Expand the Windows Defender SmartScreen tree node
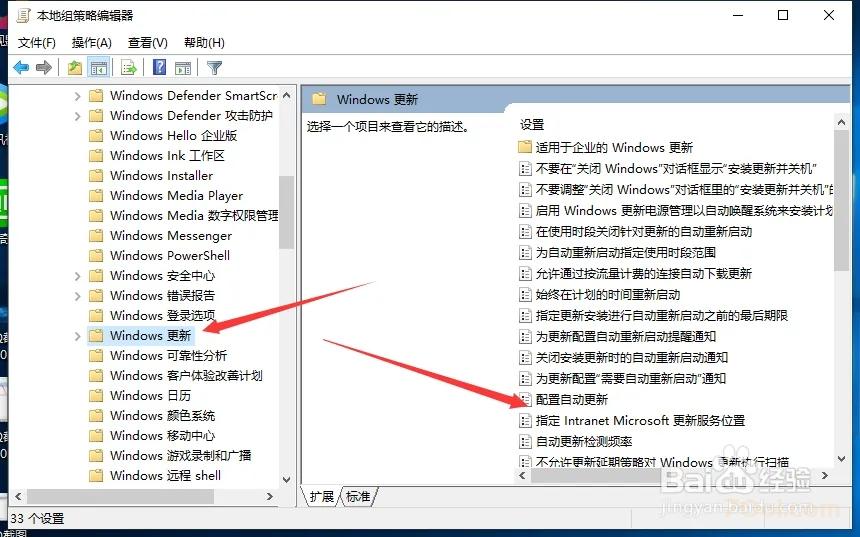Screen dimensions: 860x537 point(77,96)
